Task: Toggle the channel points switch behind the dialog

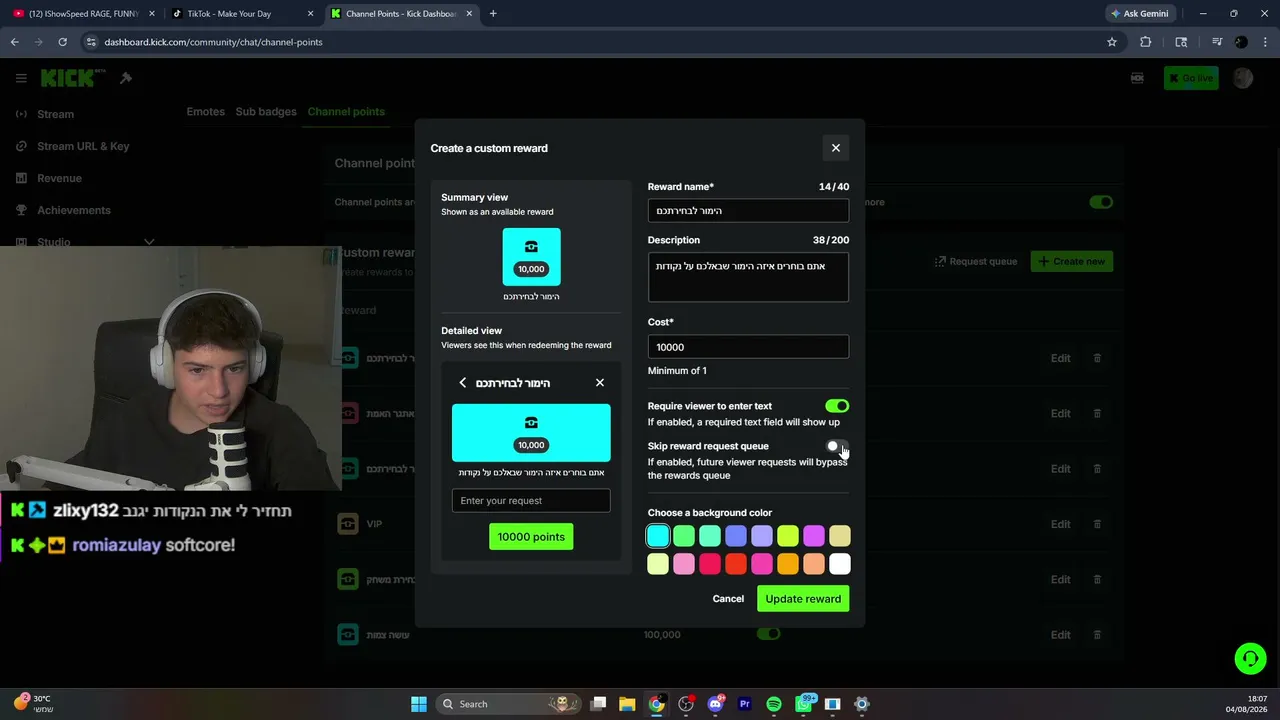Action: pos(1101,202)
